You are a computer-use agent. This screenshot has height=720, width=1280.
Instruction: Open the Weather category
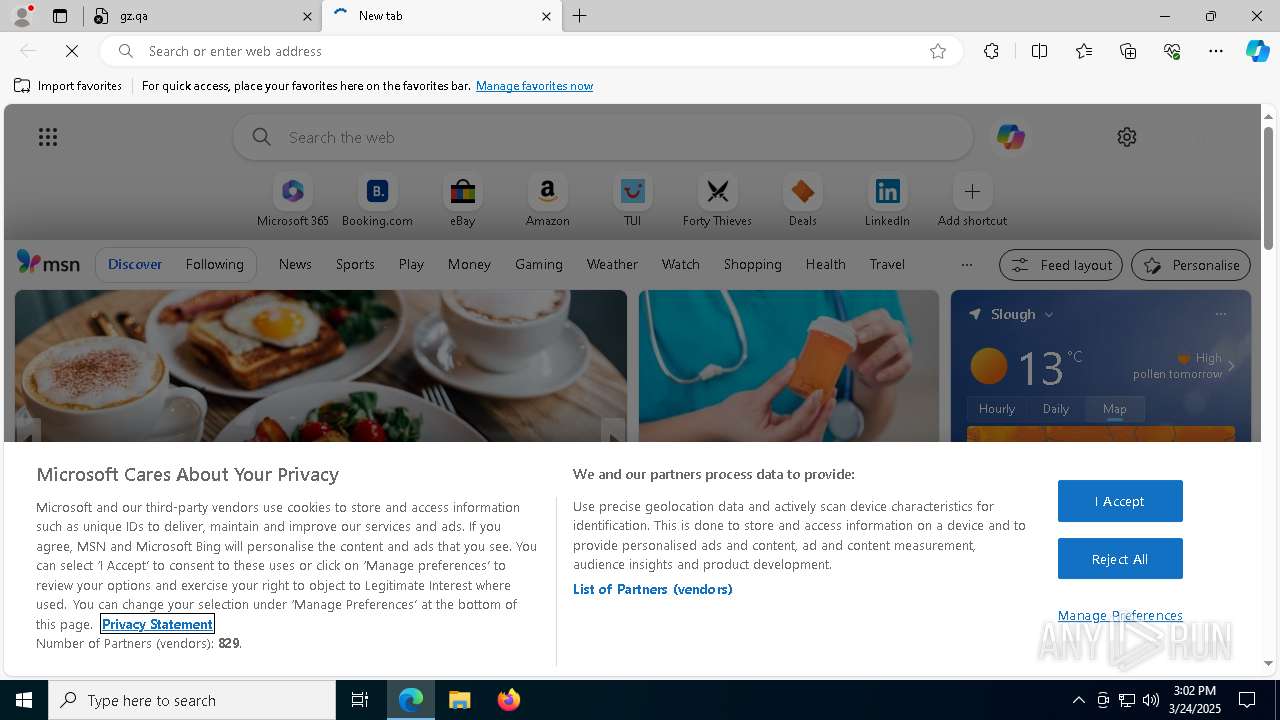click(612, 264)
